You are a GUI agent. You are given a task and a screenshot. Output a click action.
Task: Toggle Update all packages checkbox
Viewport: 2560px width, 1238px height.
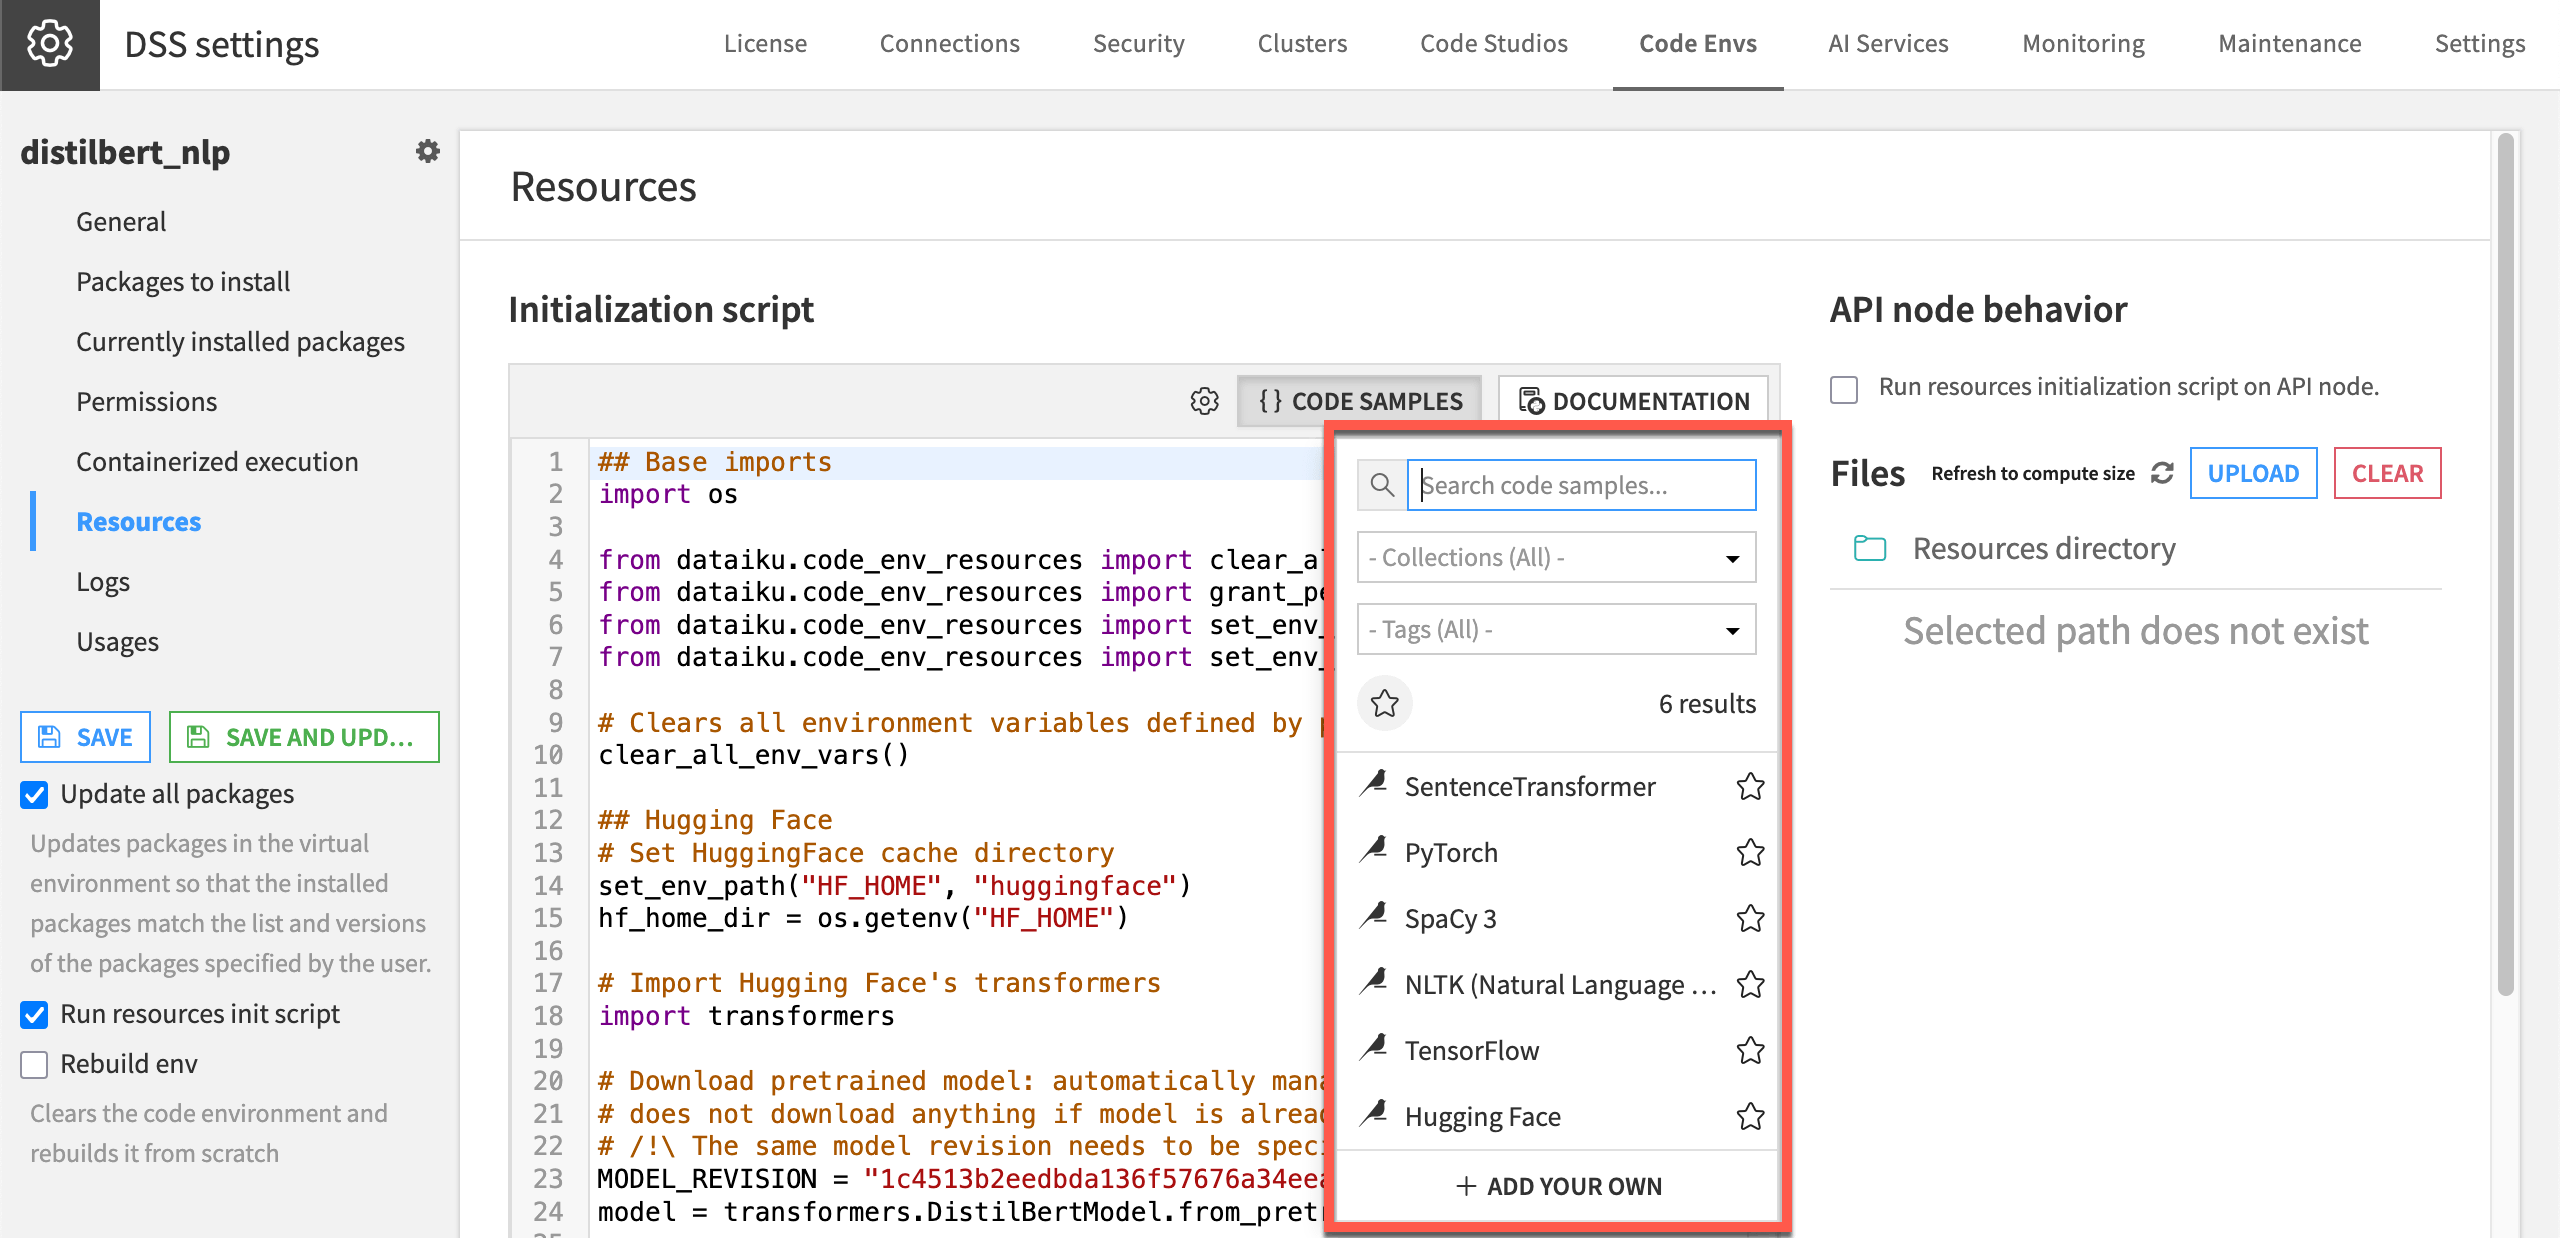(35, 795)
